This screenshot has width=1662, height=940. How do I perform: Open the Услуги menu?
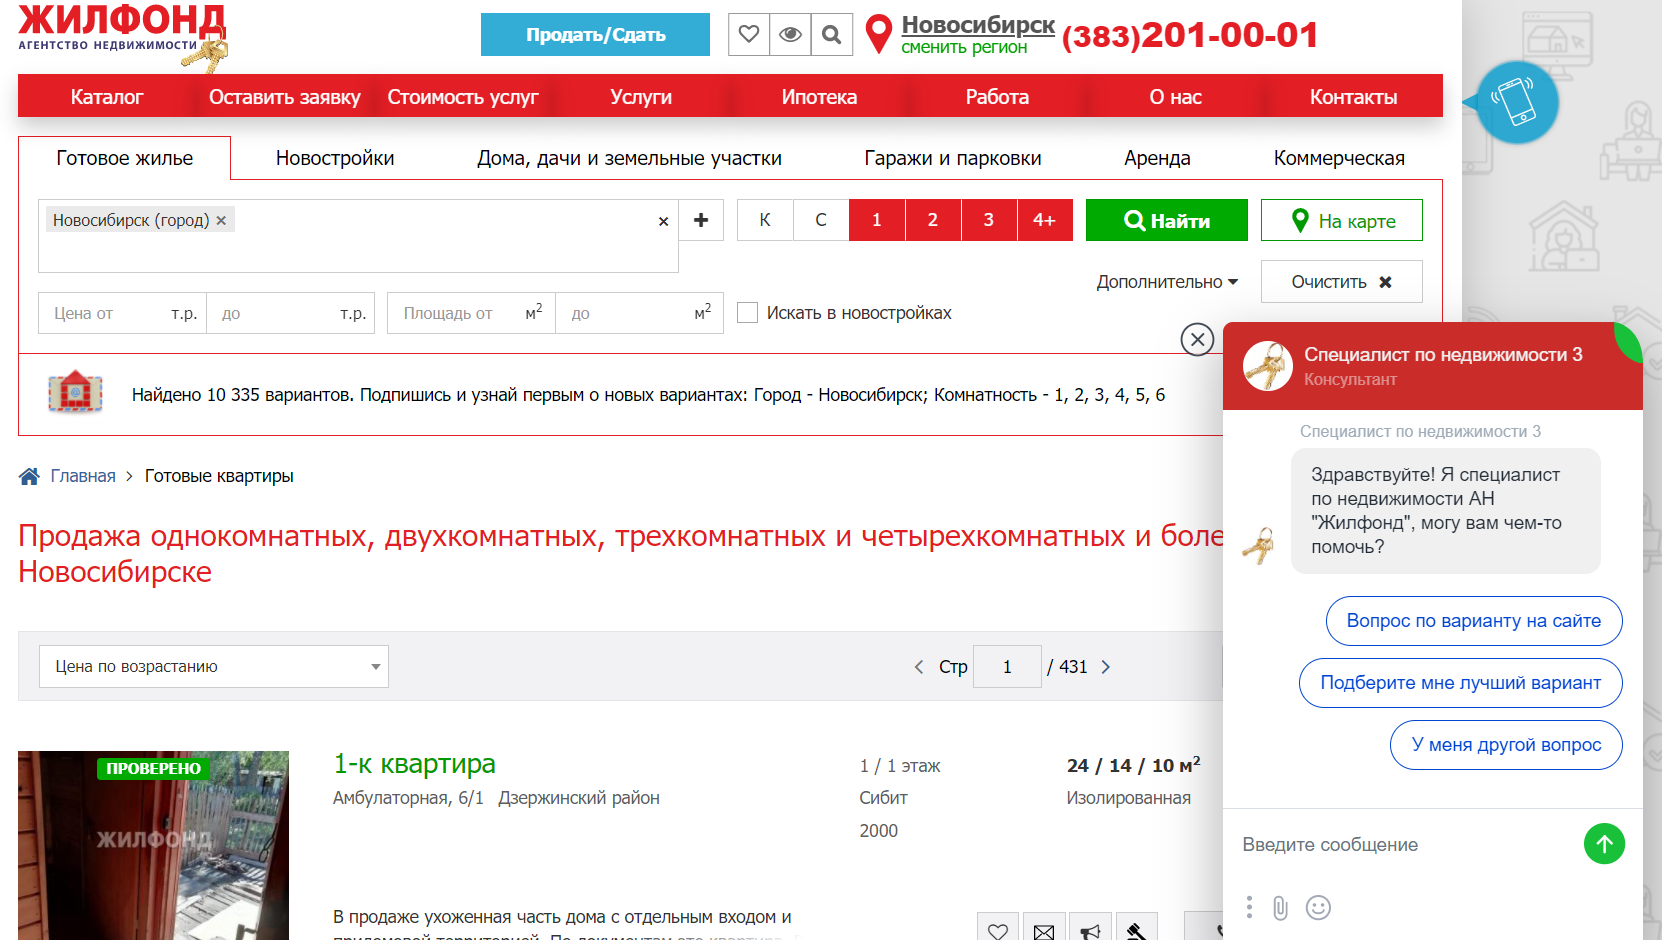[x=641, y=97]
